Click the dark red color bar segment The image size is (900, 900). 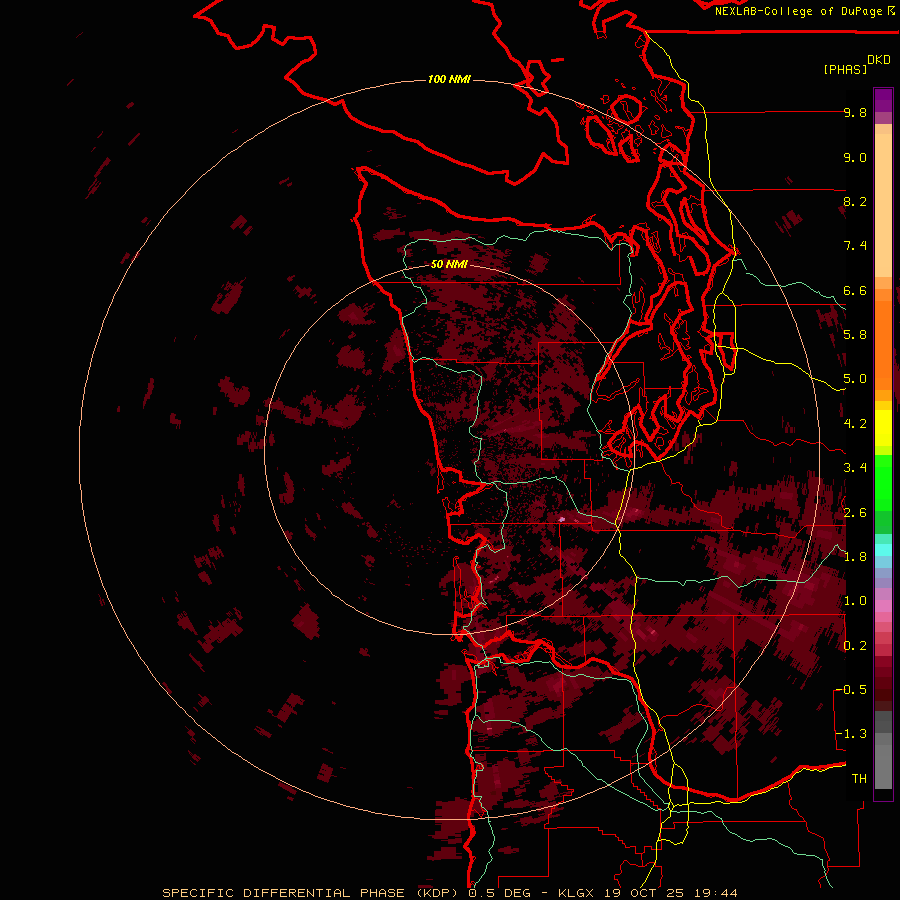point(883,683)
